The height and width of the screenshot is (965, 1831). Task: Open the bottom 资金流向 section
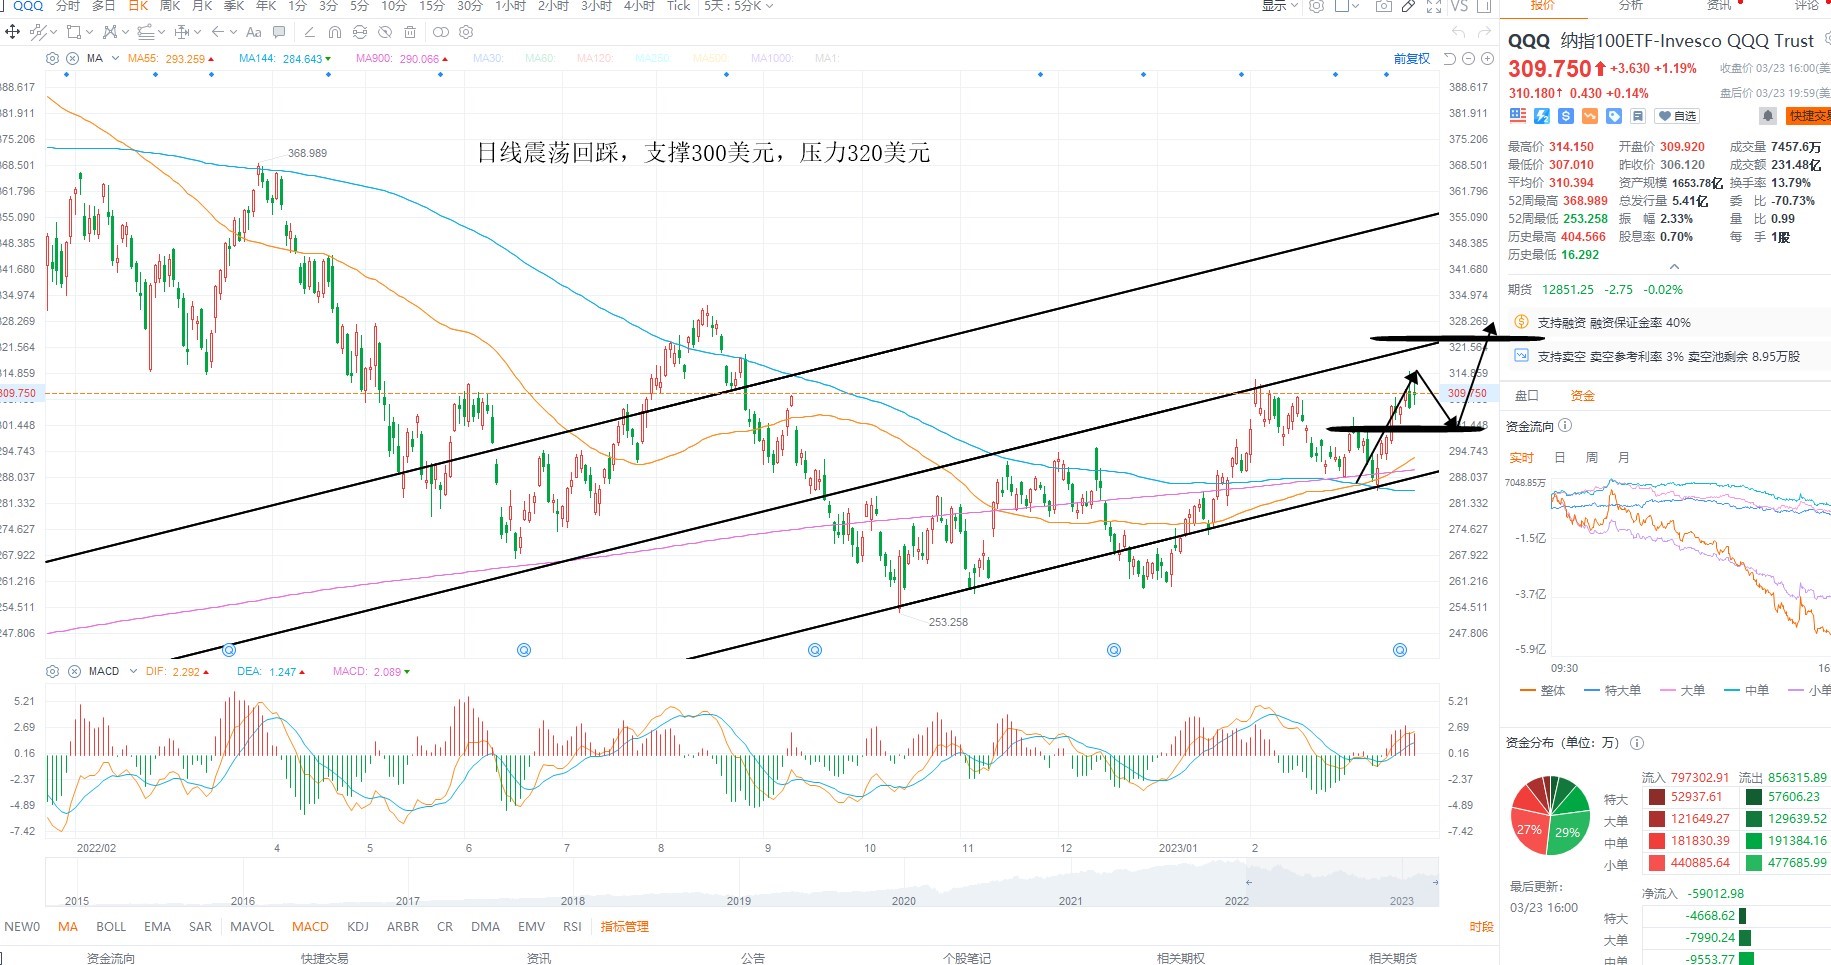[110, 957]
